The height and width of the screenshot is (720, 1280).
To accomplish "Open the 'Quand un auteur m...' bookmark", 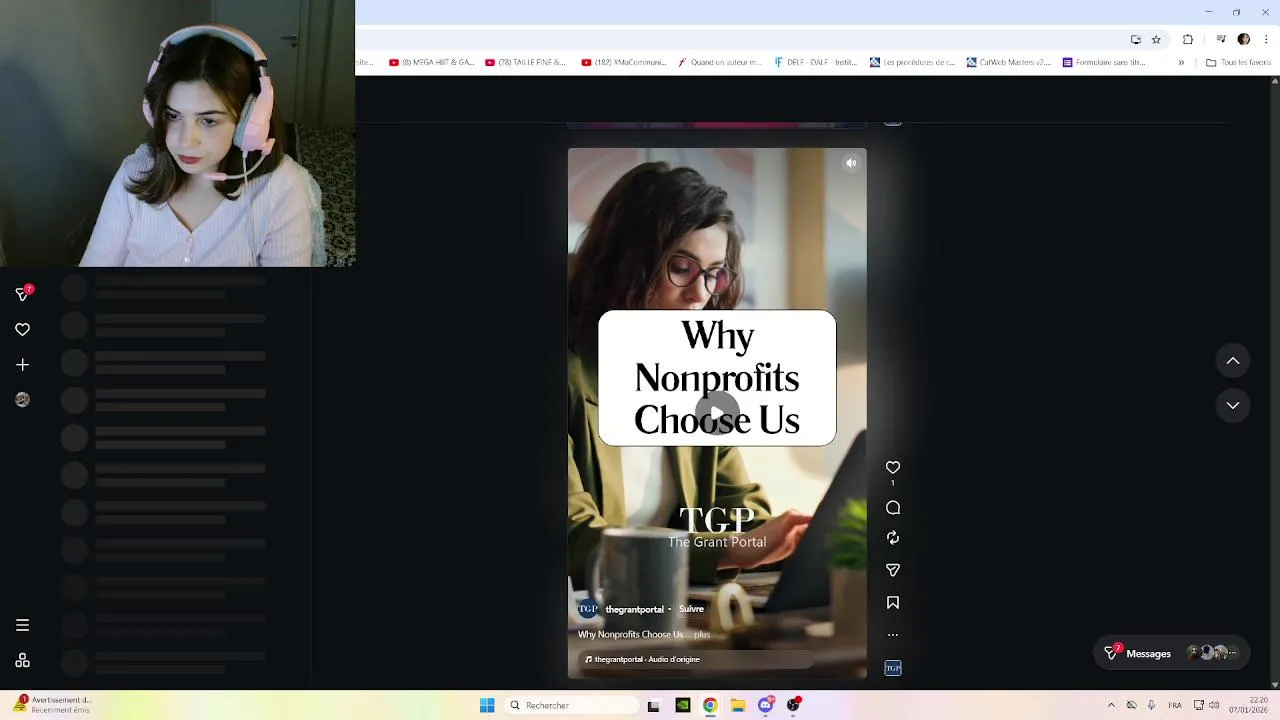I will click(719, 62).
